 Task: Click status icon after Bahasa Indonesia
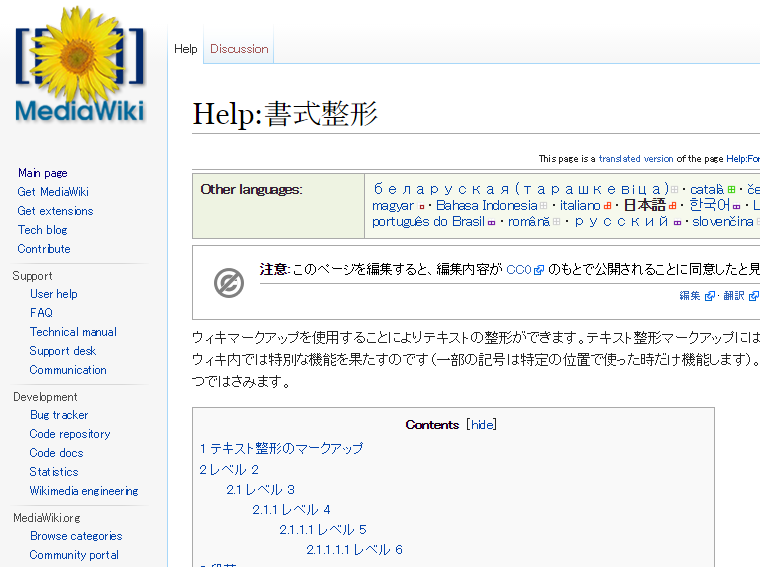(544, 206)
